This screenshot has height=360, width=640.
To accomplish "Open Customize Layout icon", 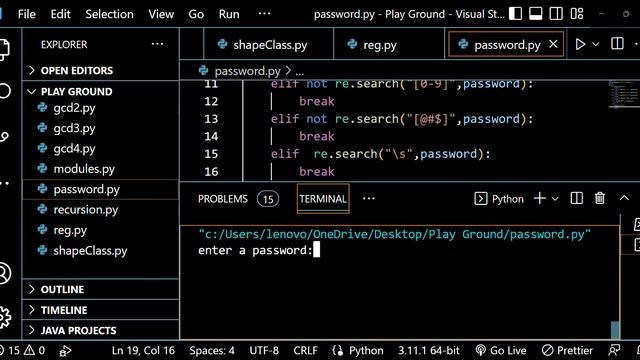I will click(577, 14).
